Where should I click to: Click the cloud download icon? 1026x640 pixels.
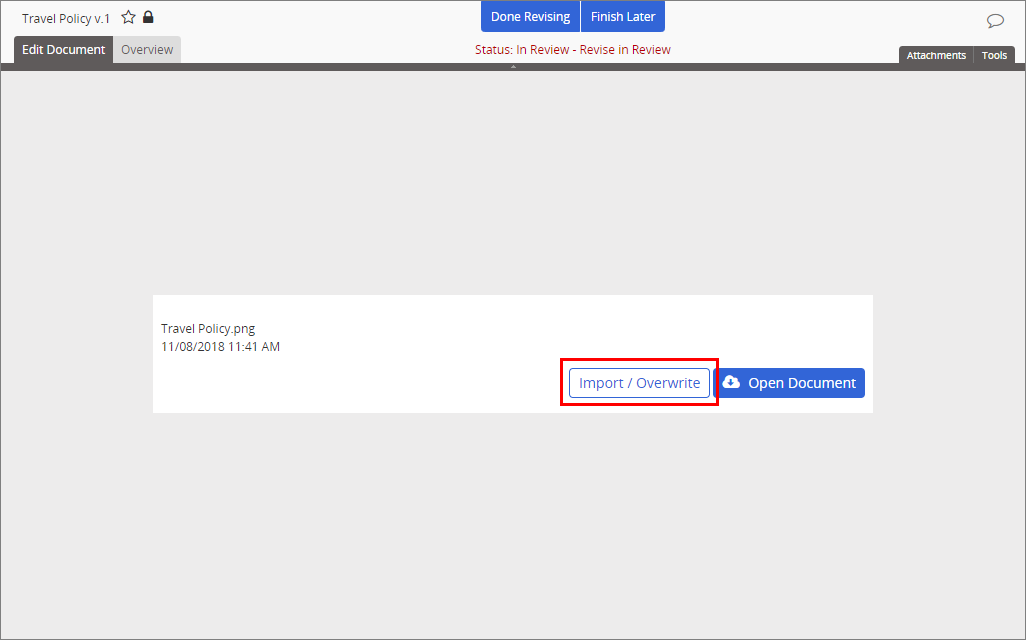pyautogui.click(x=731, y=382)
